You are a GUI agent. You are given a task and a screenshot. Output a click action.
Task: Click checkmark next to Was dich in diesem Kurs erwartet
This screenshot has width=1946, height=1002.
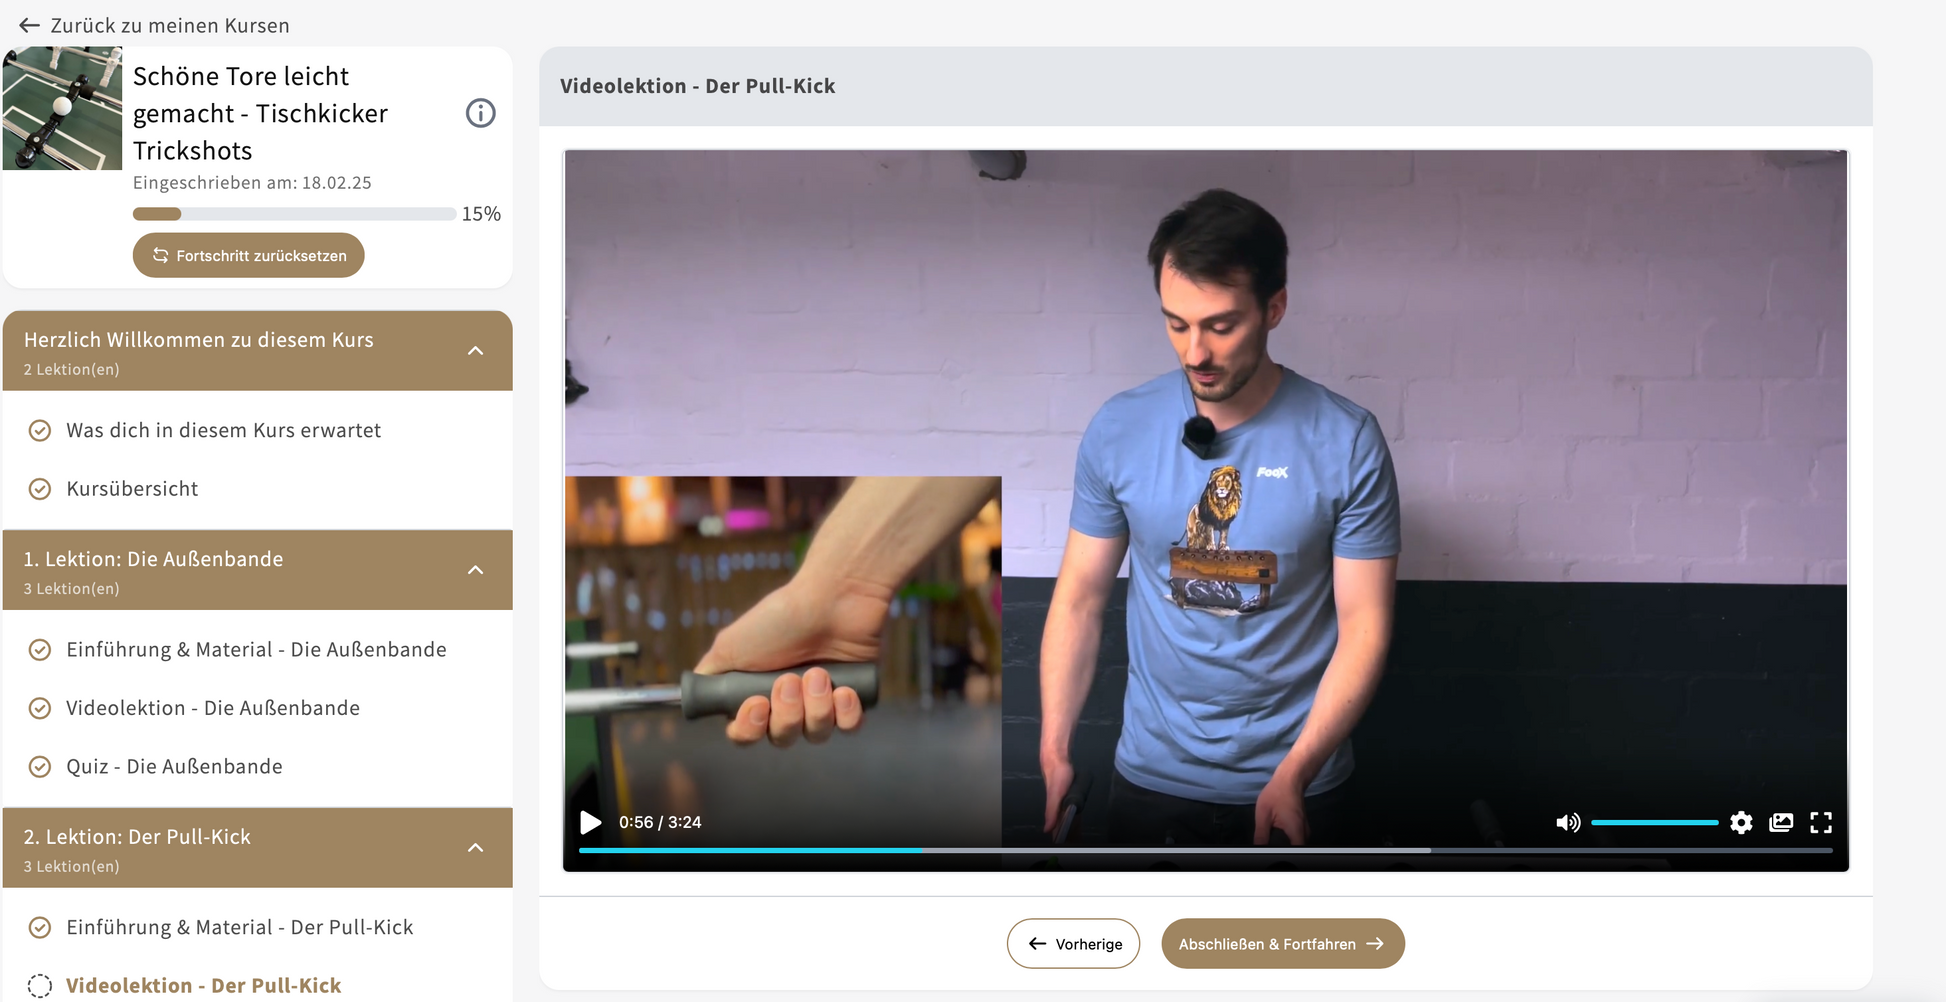[40, 431]
